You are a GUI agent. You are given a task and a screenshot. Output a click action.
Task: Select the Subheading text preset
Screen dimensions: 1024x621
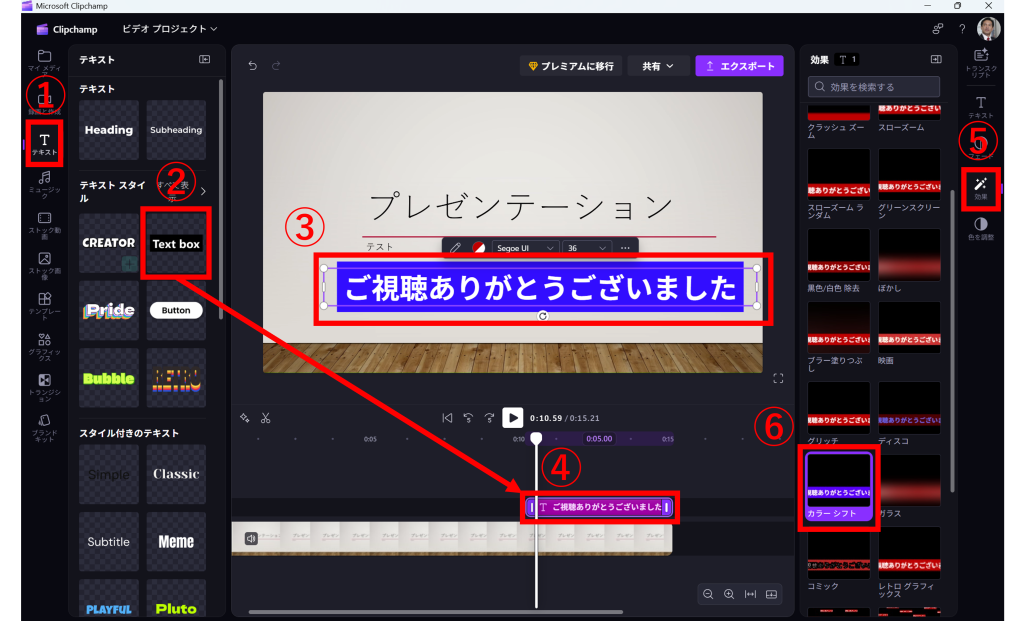click(176, 130)
